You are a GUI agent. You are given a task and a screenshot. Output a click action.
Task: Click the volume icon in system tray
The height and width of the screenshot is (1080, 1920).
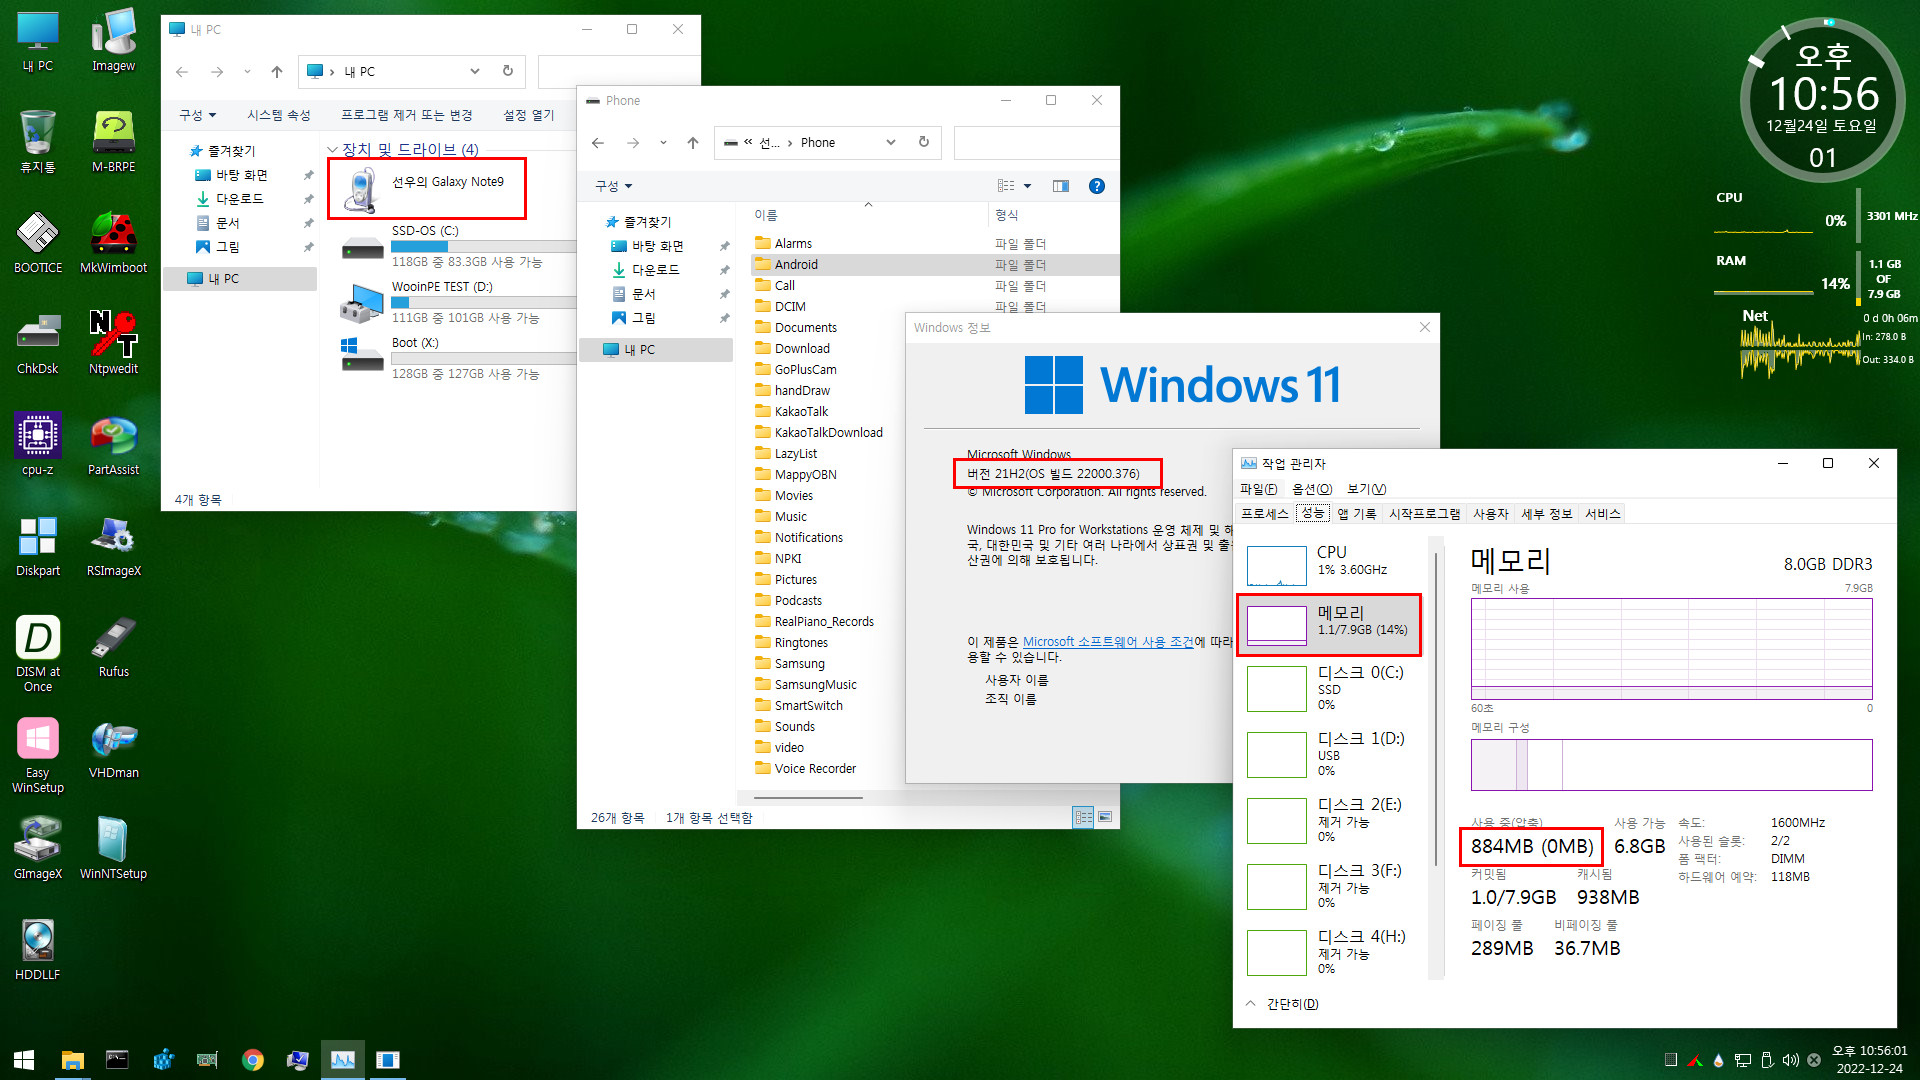coord(1790,1060)
